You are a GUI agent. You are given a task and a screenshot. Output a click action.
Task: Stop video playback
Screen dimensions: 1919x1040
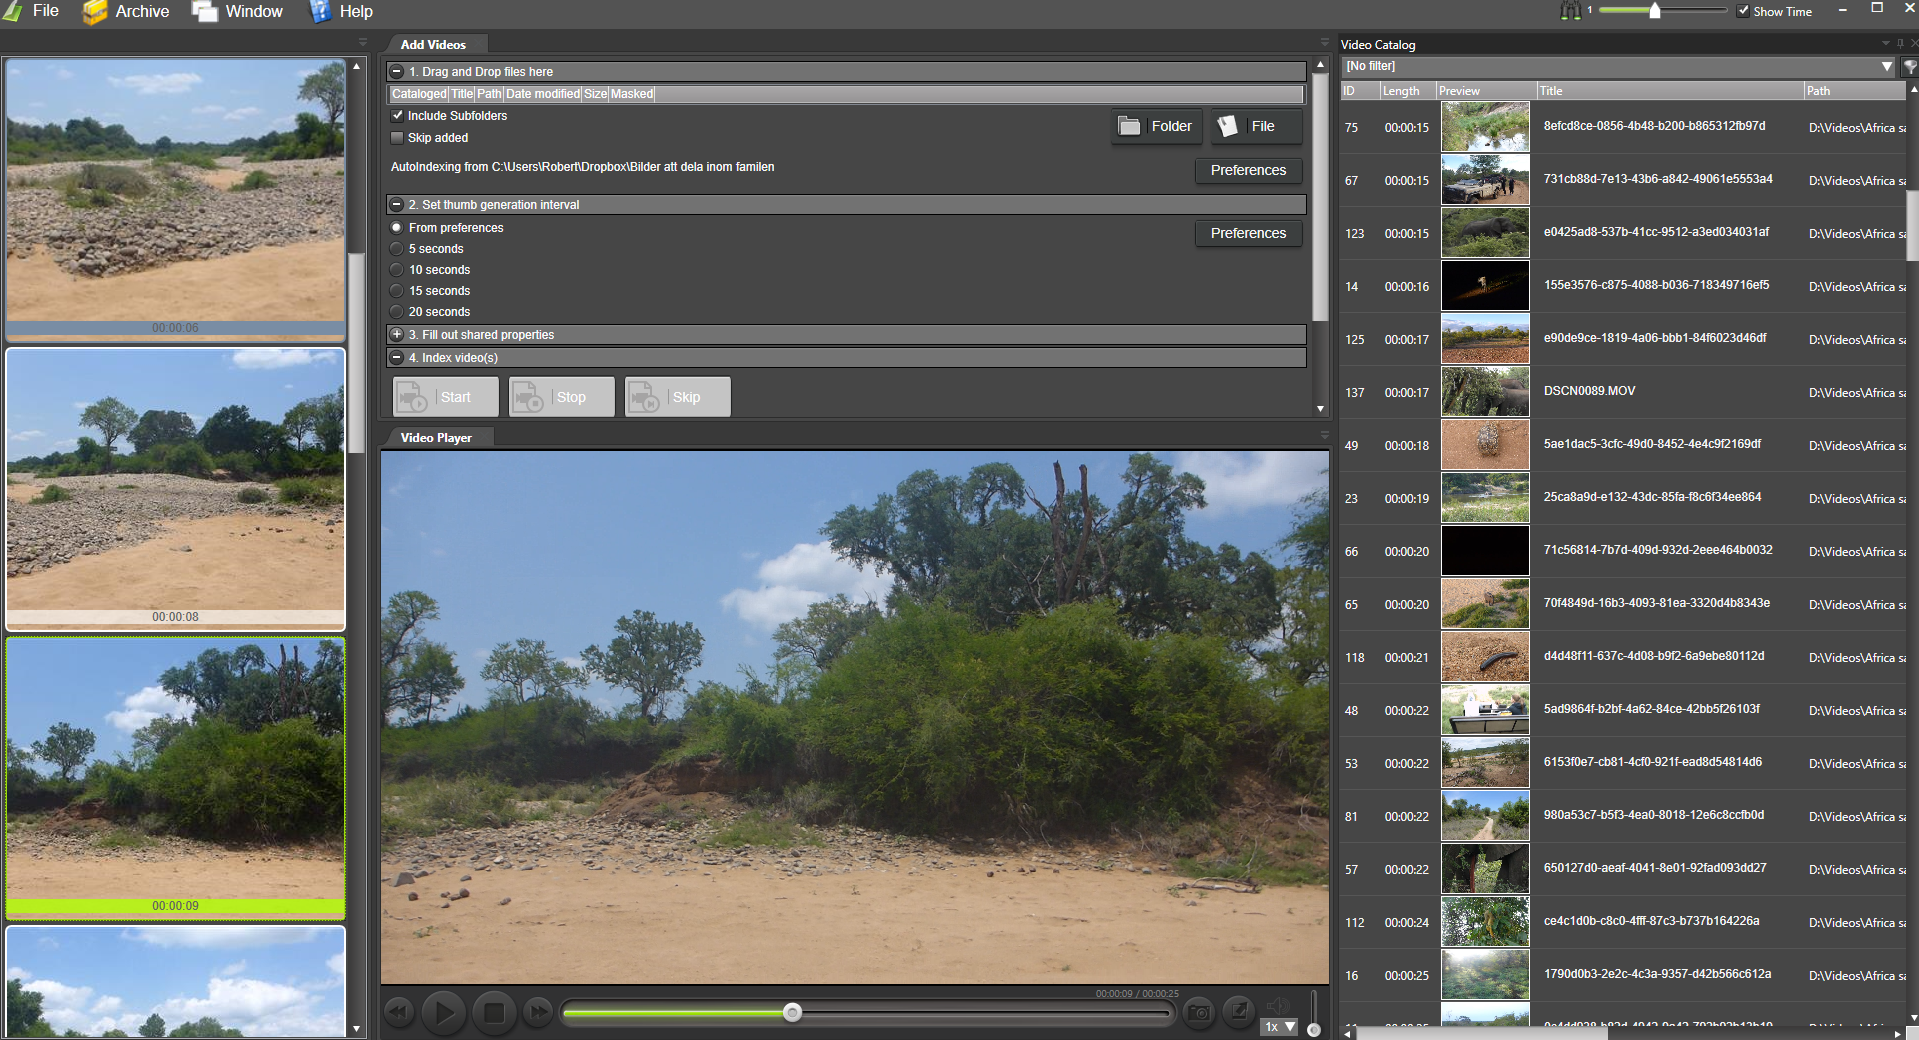(x=494, y=1013)
